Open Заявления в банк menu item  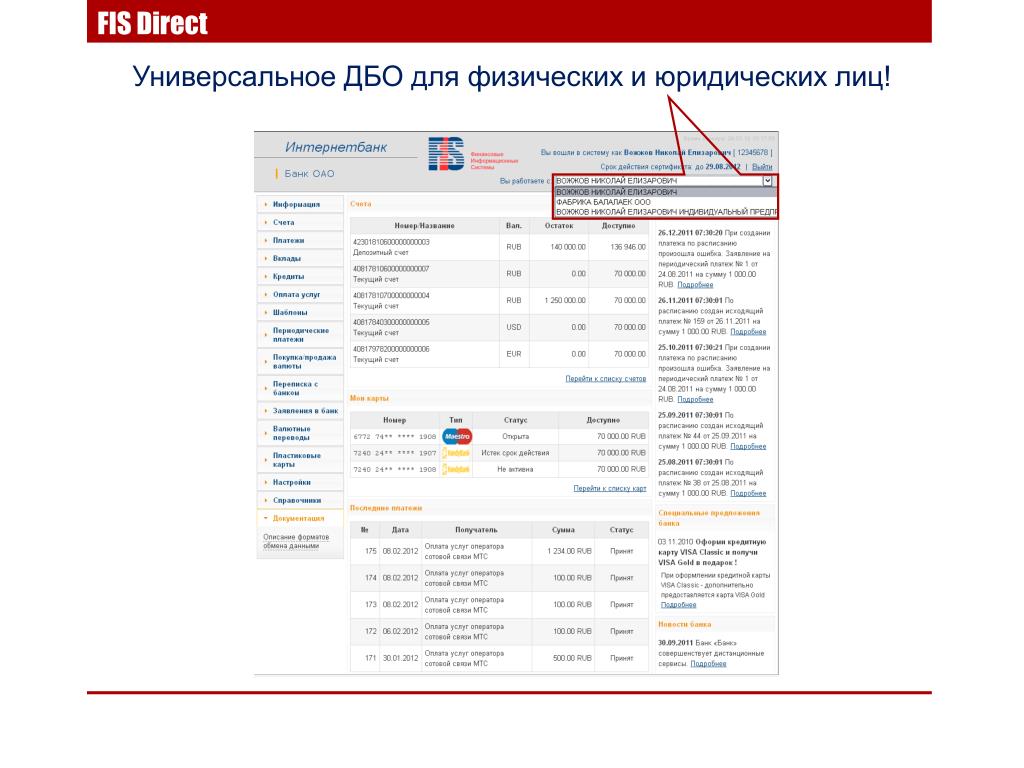300,411
